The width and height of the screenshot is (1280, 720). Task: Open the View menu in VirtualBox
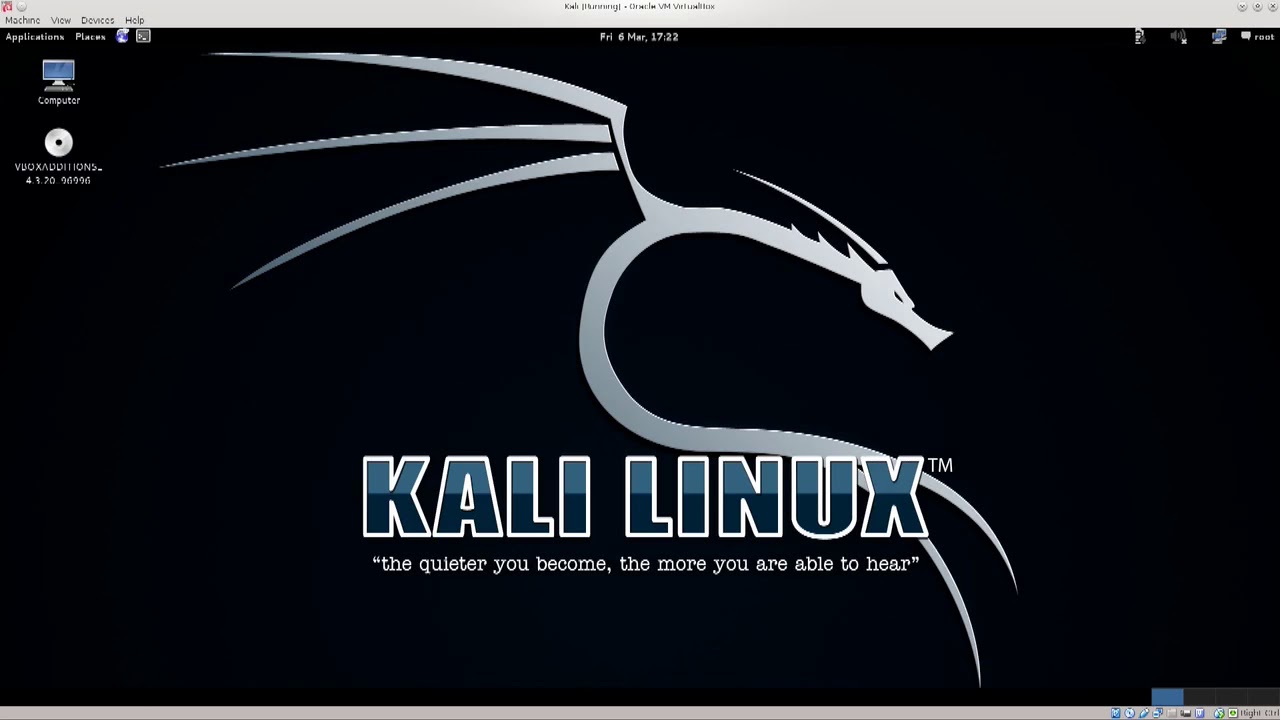click(x=61, y=20)
